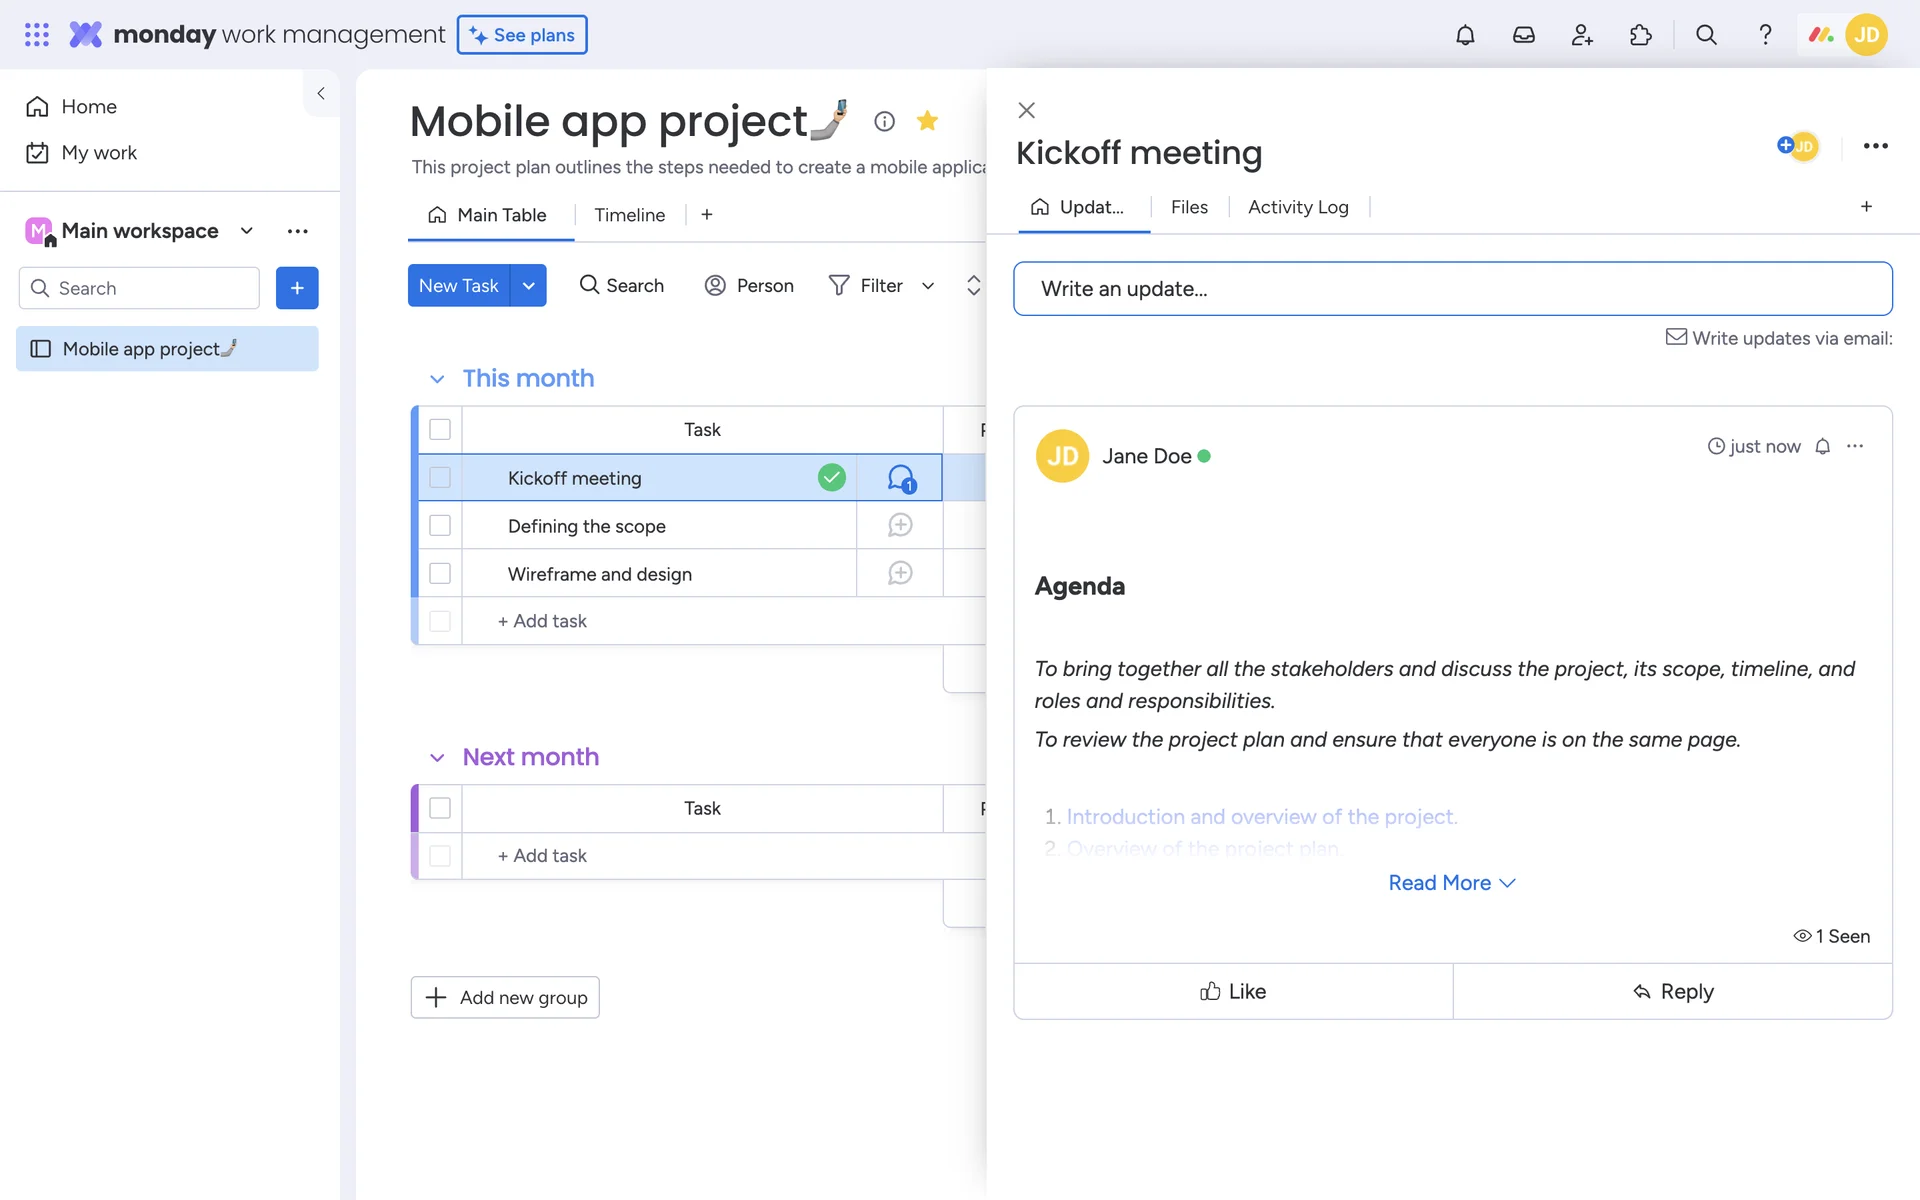
Task: Click the Write an update field
Action: pyautogui.click(x=1452, y=289)
